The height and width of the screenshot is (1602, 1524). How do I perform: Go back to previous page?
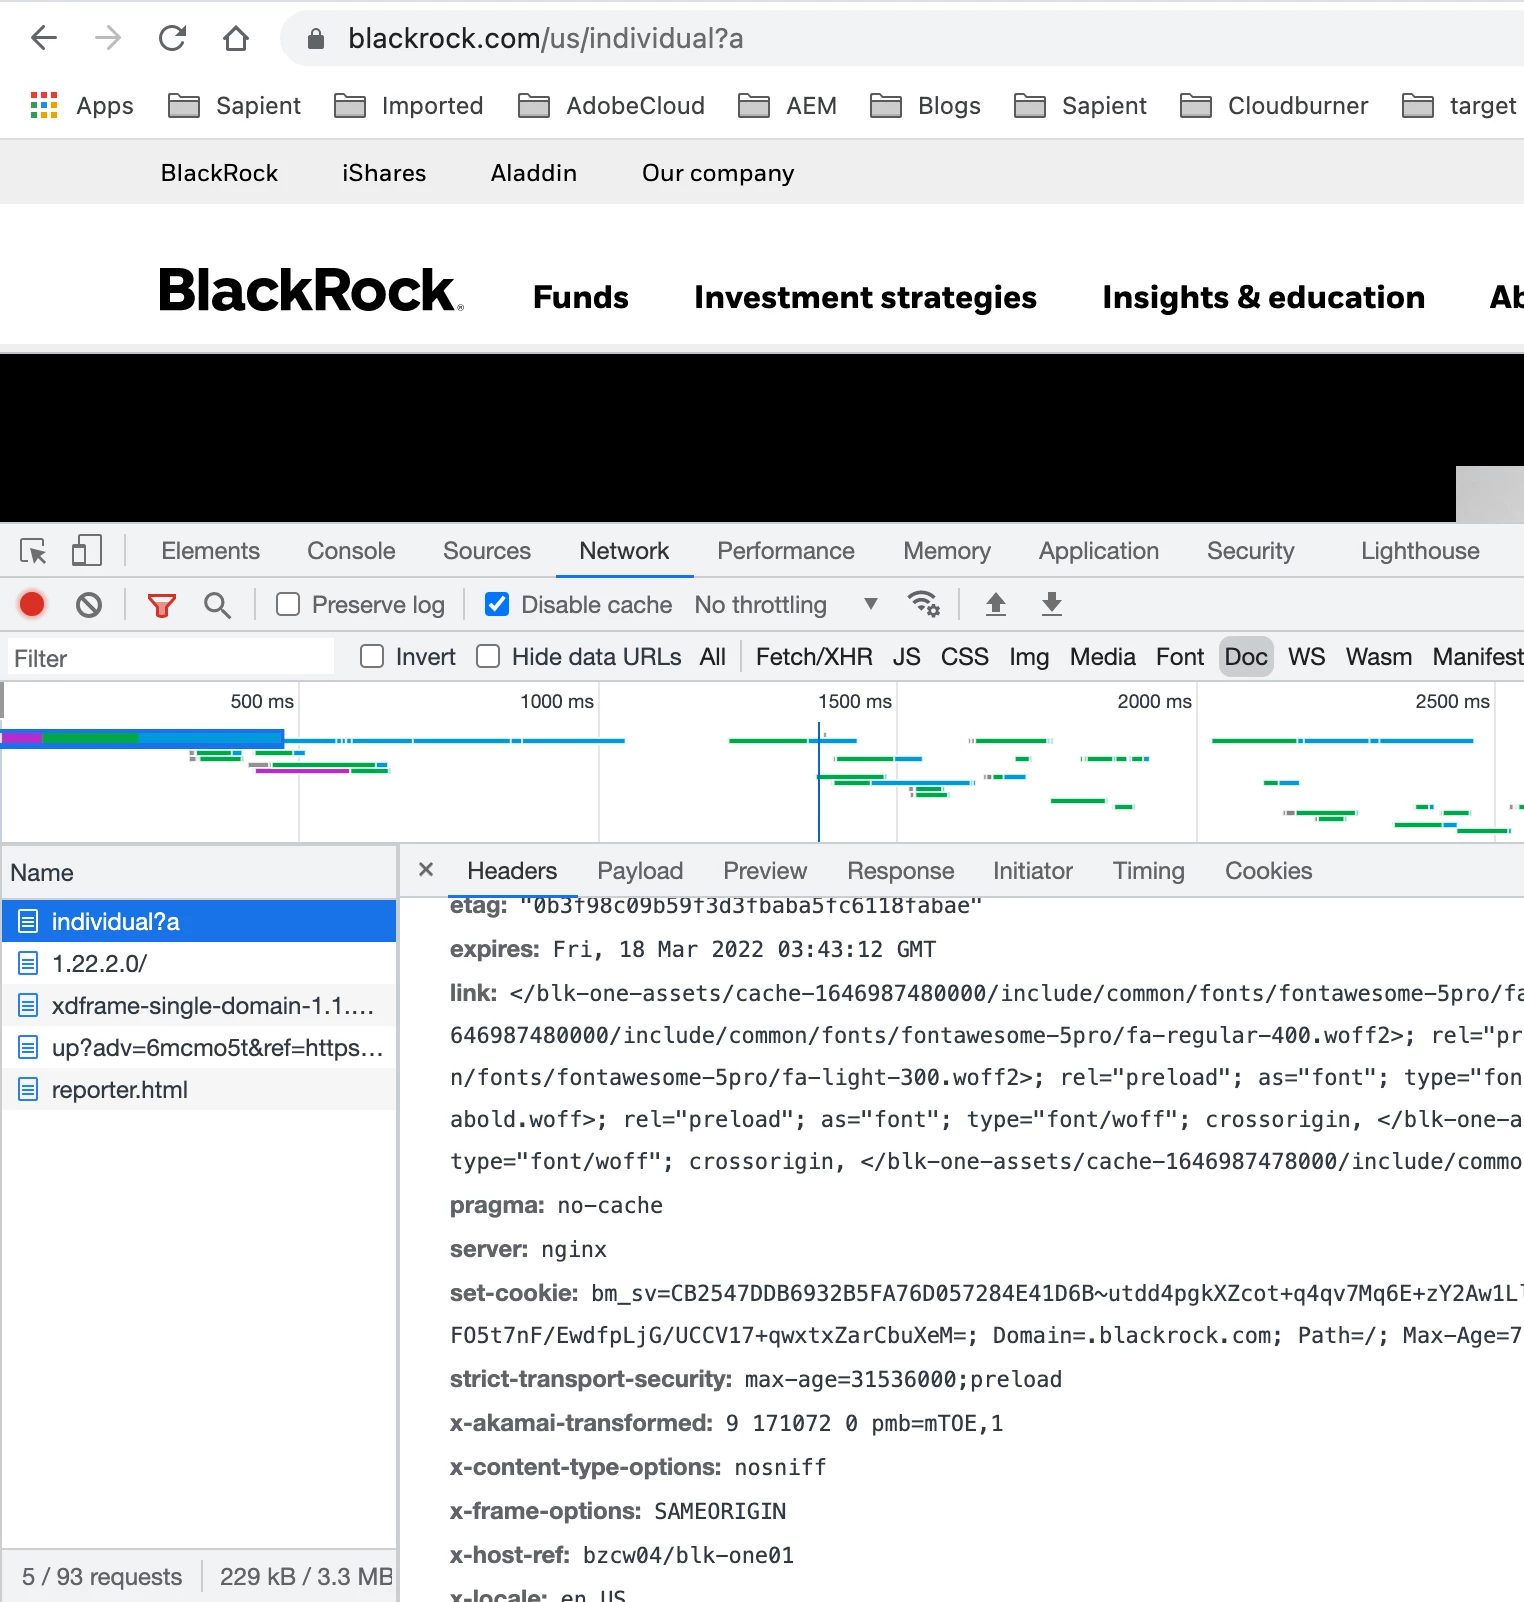[44, 38]
